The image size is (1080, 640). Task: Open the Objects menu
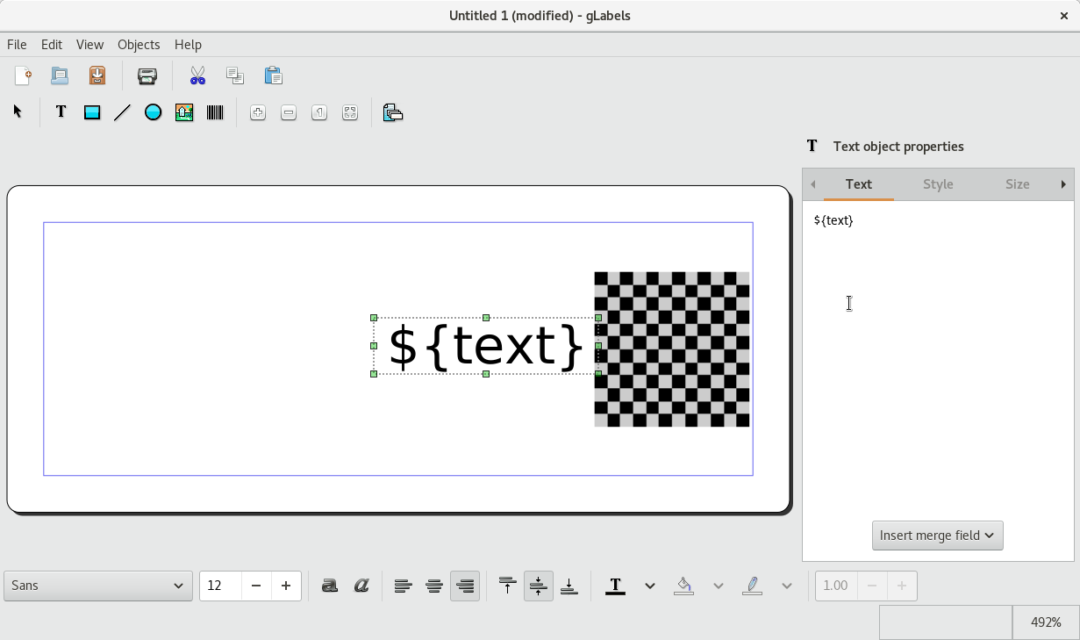click(x=138, y=44)
